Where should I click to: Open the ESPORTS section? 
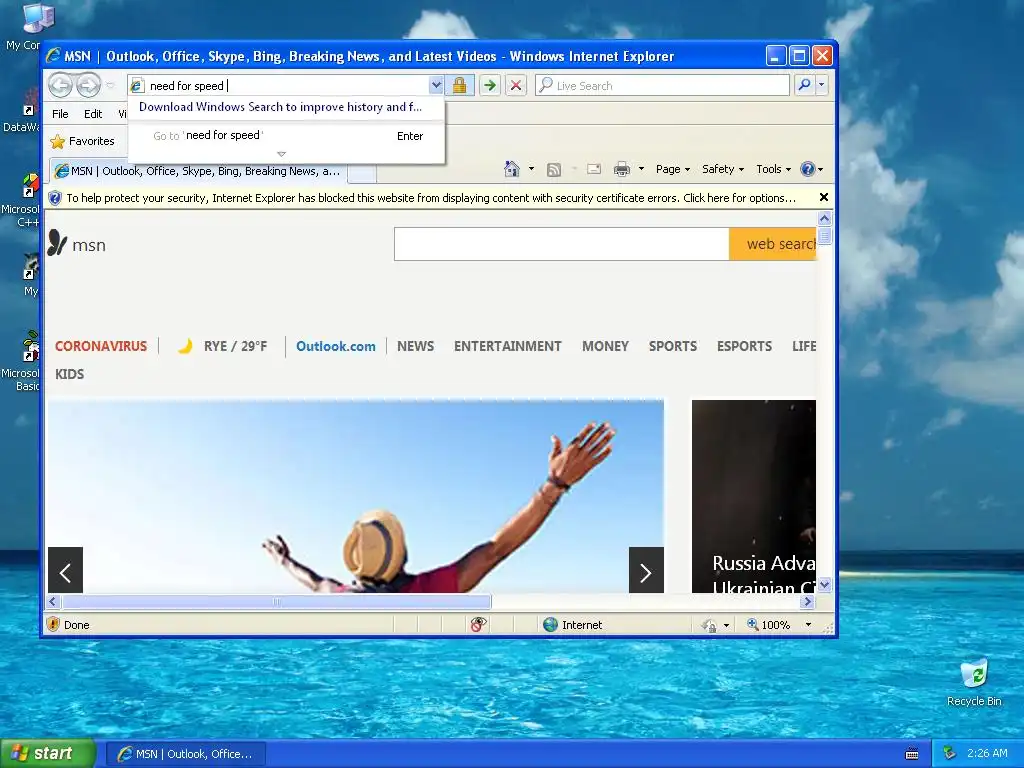click(744, 346)
